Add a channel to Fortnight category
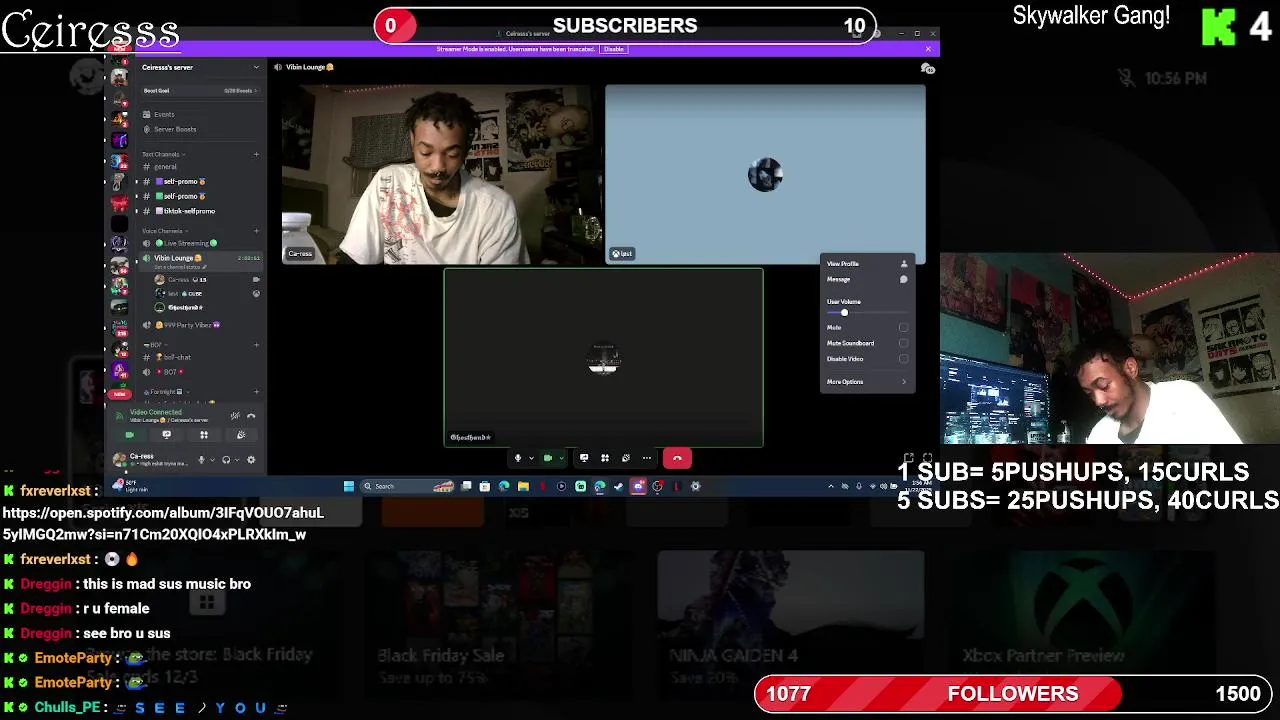Viewport: 1280px width, 720px height. (x=256, y=391)
